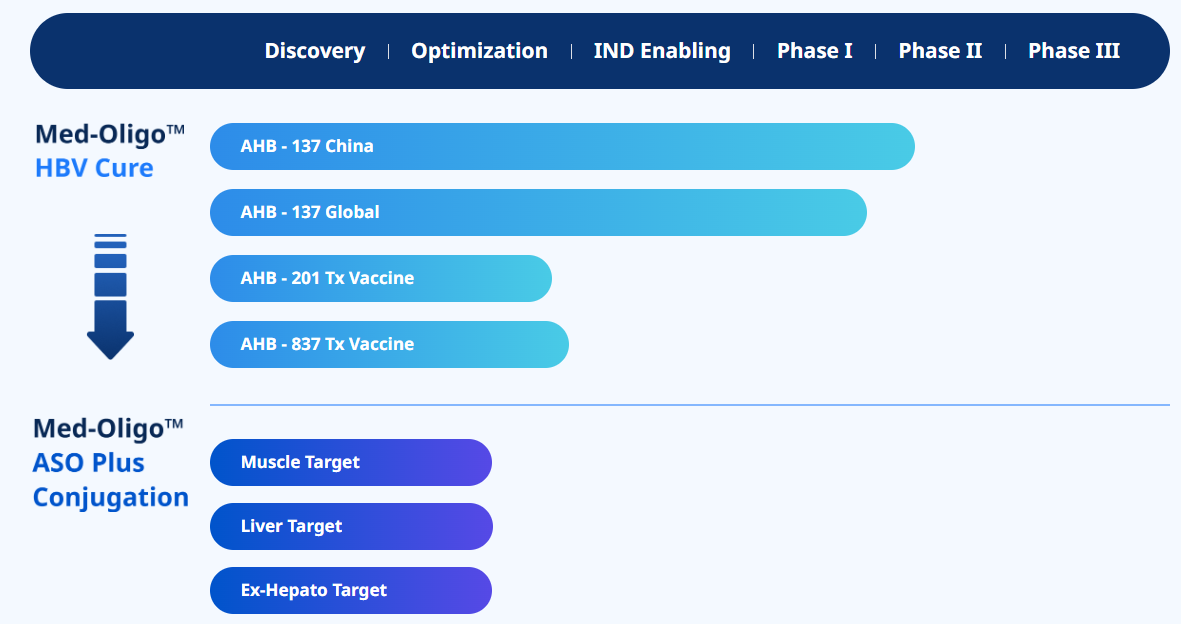Click the AHB - 137 Global progress bar

point(538,212)
